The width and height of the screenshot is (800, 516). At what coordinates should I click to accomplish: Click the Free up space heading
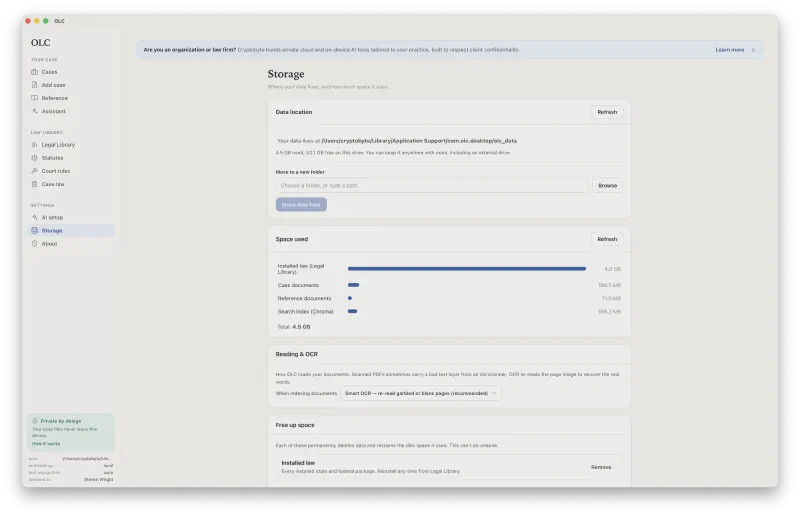295,425
